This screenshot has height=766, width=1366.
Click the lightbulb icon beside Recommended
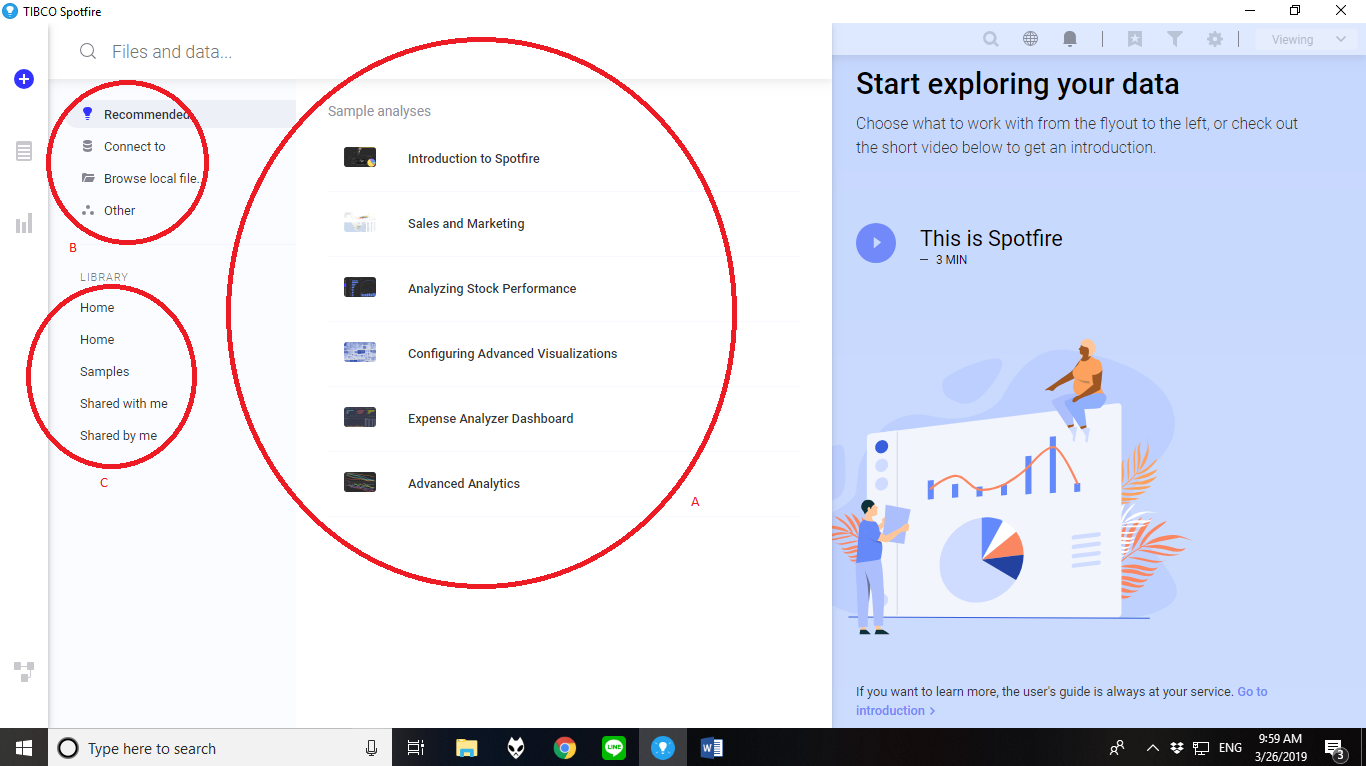88,114
